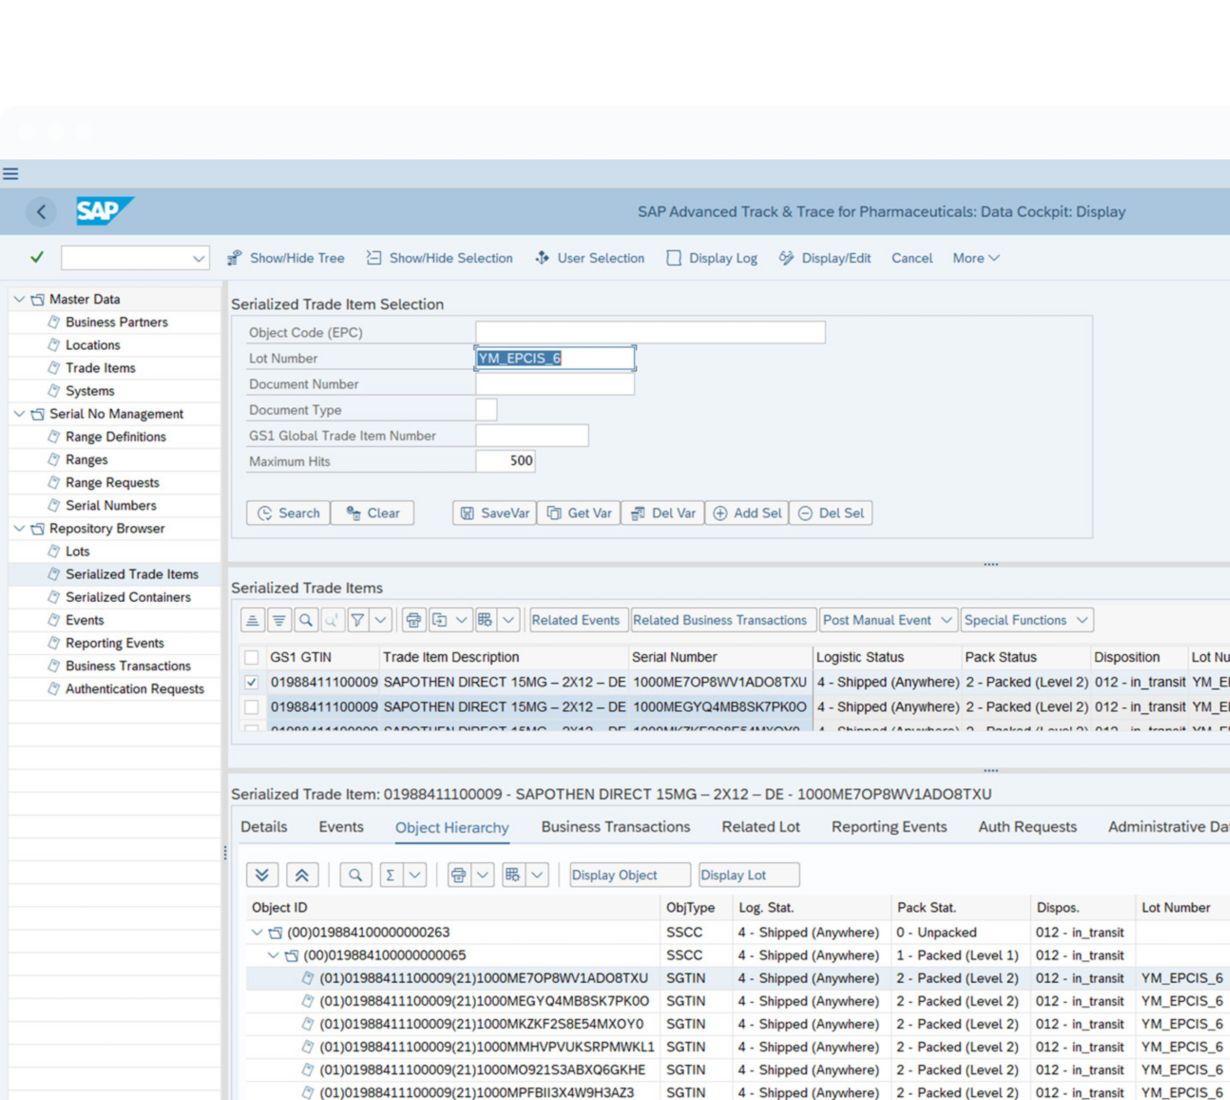Switch to the Business Transactions tab

[x=615, y=827]
